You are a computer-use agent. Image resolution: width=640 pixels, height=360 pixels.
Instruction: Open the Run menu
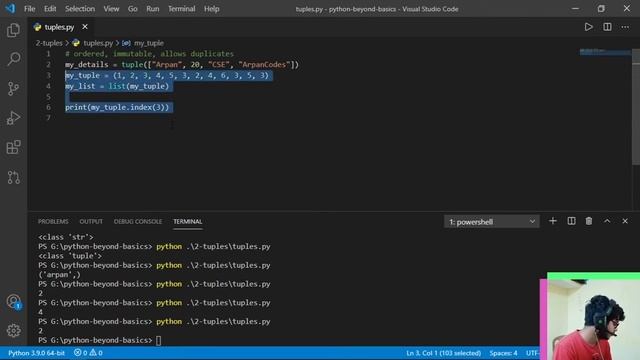153,9
